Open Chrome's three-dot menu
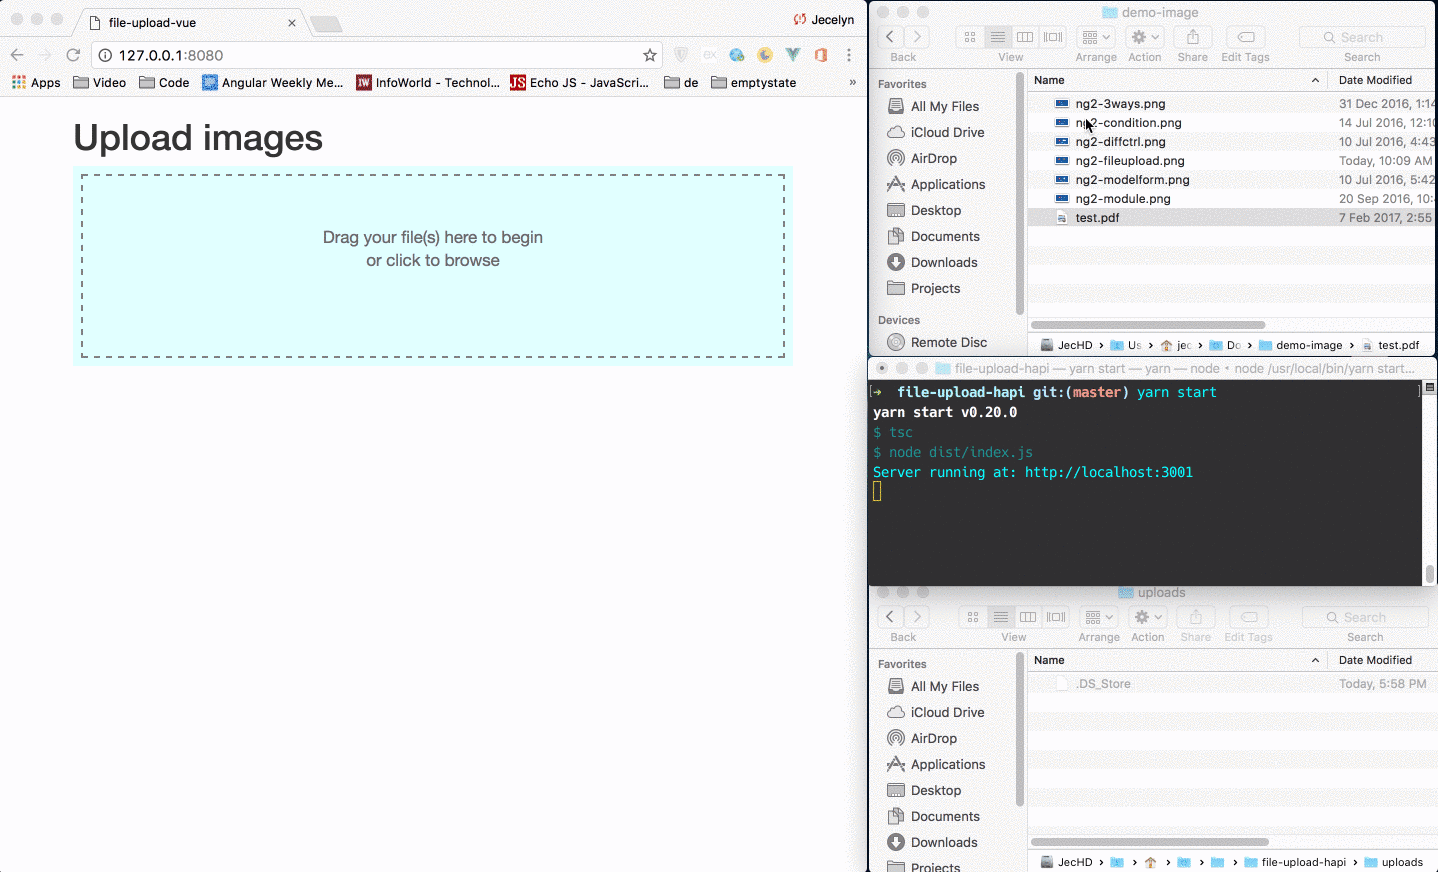Viewport: 1438px width, 872px height. coord(849,55)
